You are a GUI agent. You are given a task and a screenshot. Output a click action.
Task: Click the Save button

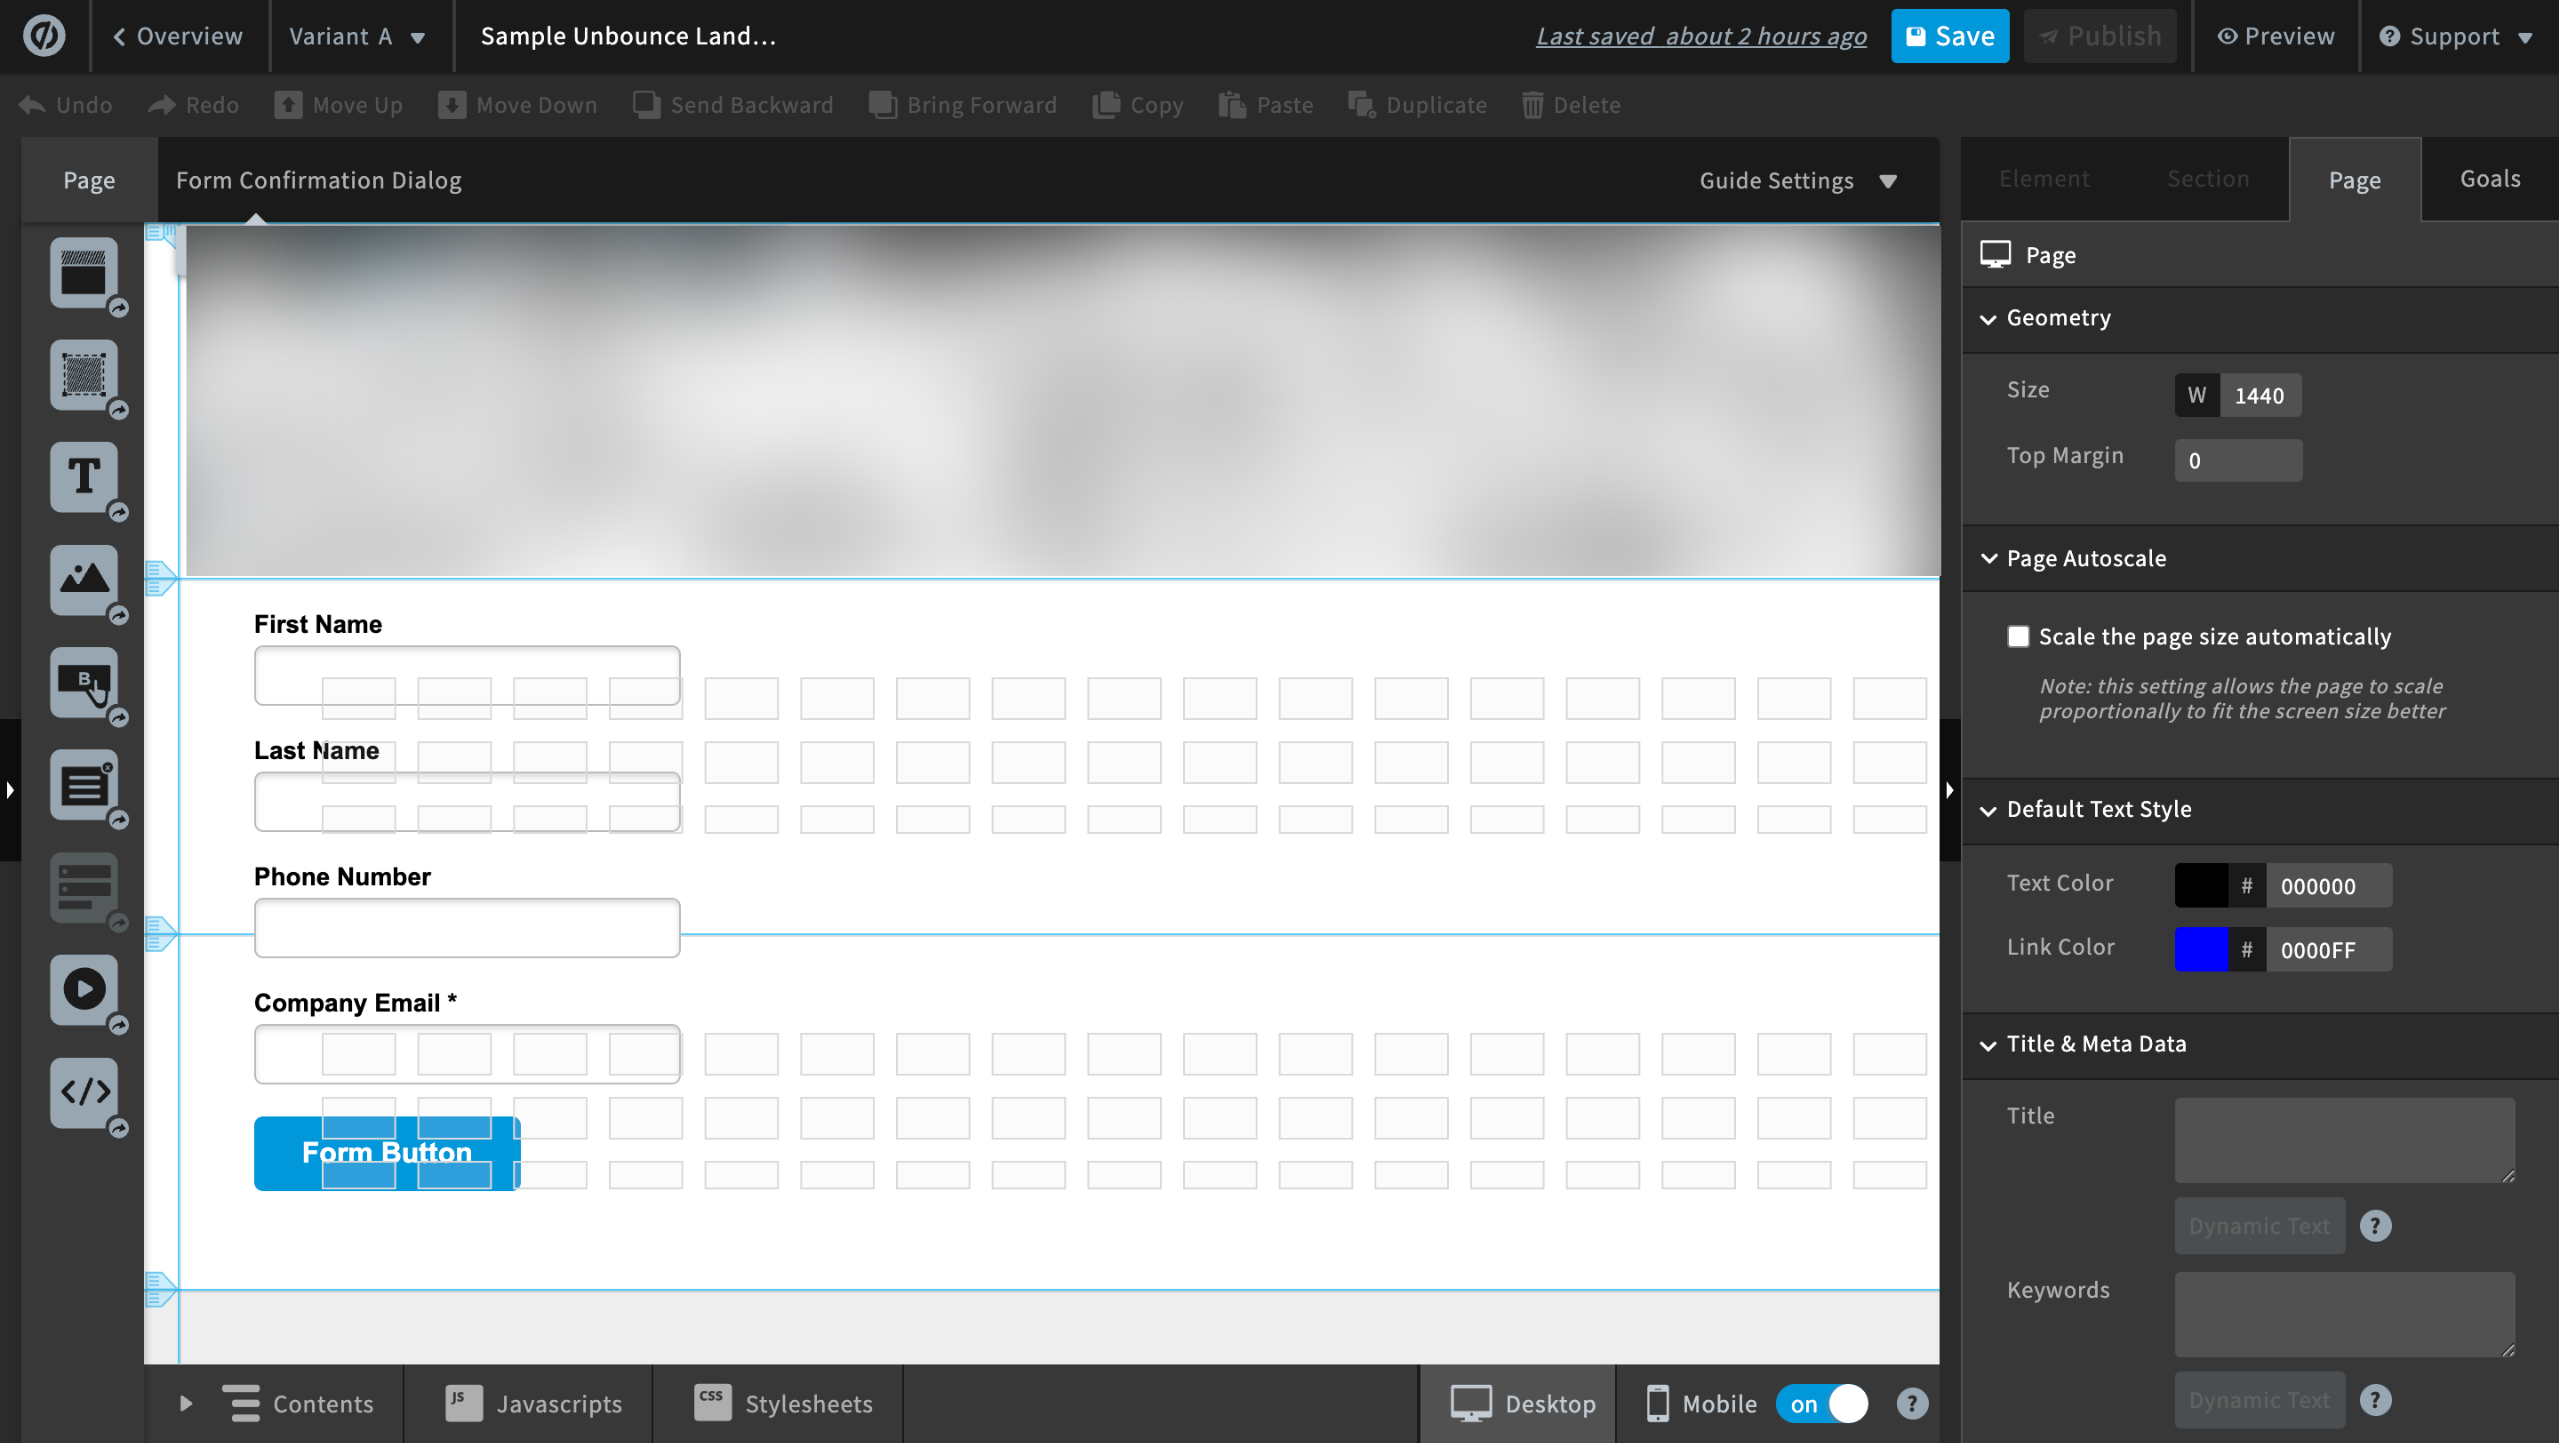coord(1949,37)
